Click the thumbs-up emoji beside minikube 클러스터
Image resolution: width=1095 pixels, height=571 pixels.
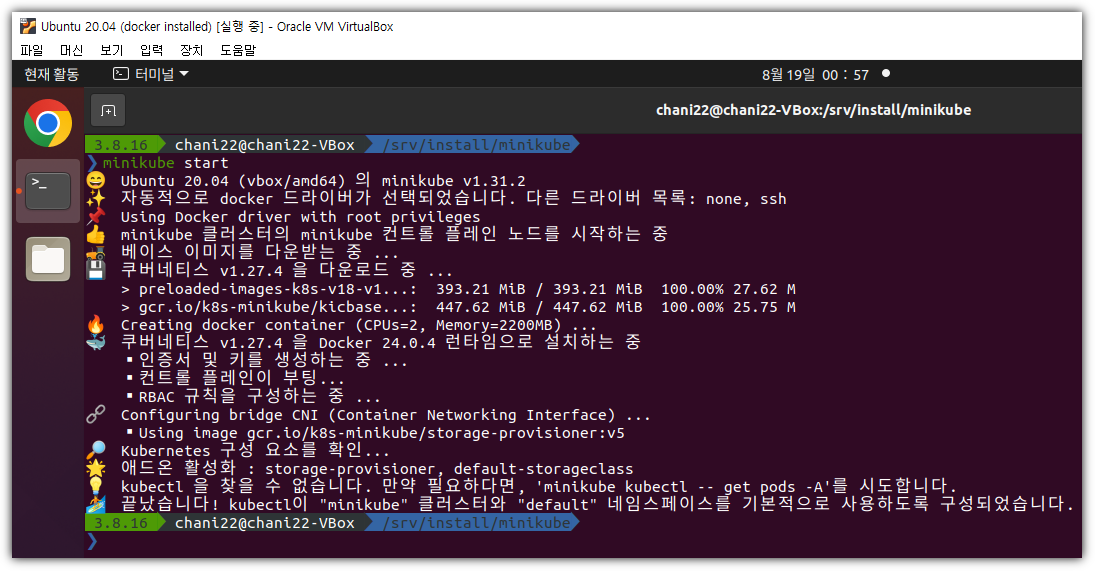(x=96, y=235)
